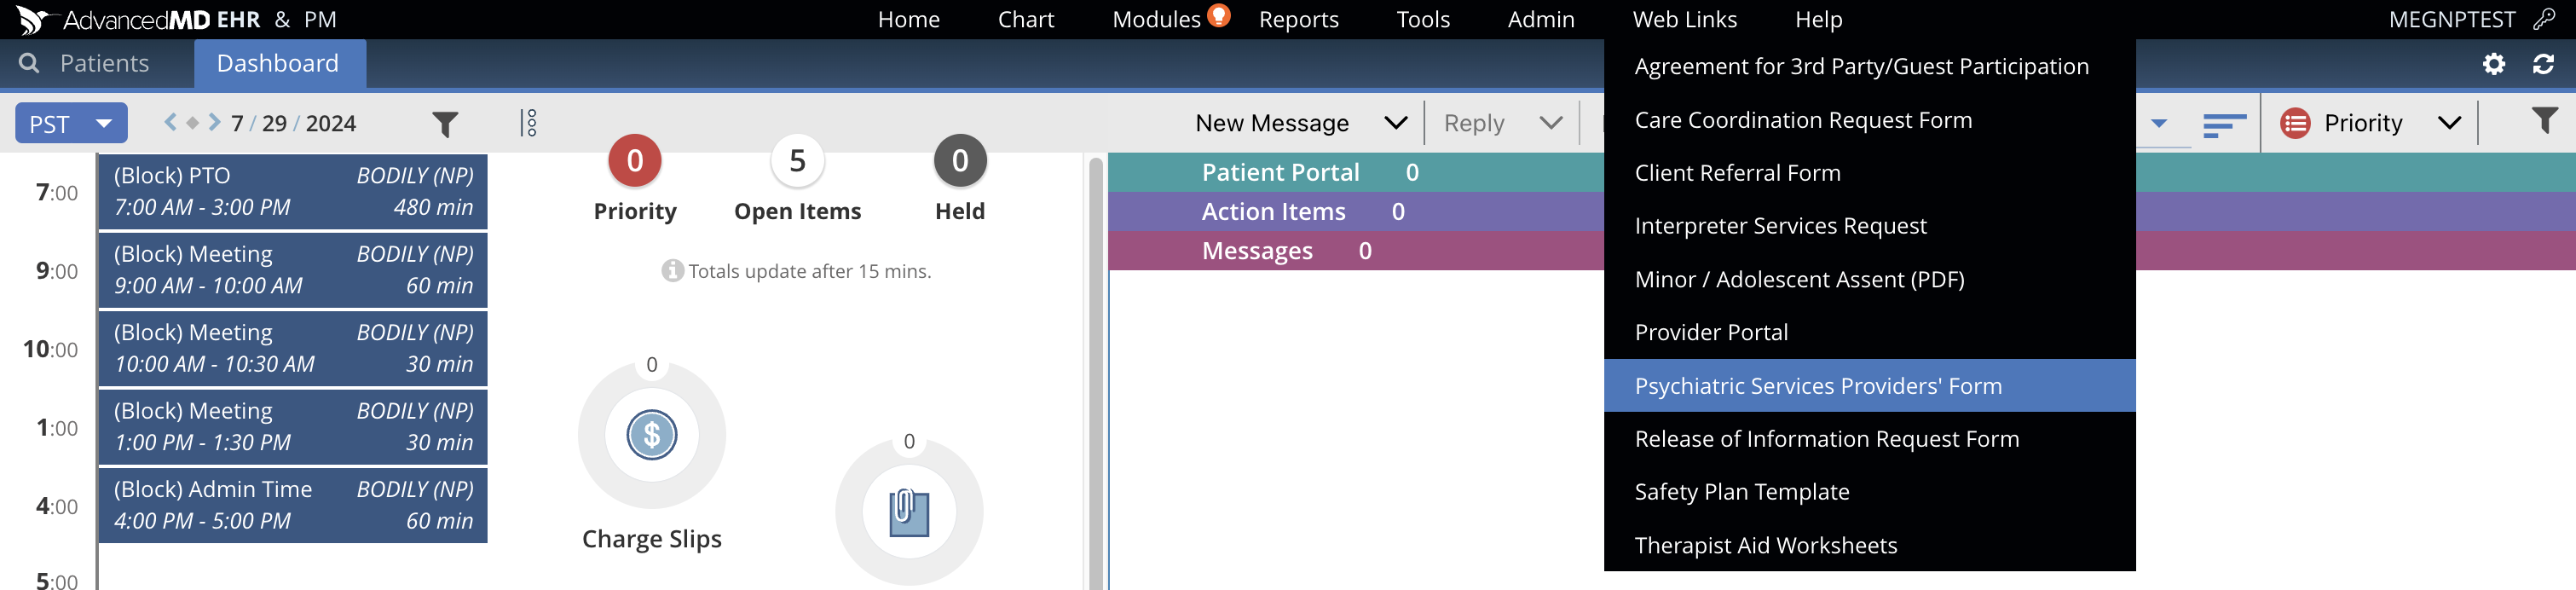Viewport: 2576px width, 590px height.
Task: Click the red Priority list icon
Action: (x=2295, y=123)
